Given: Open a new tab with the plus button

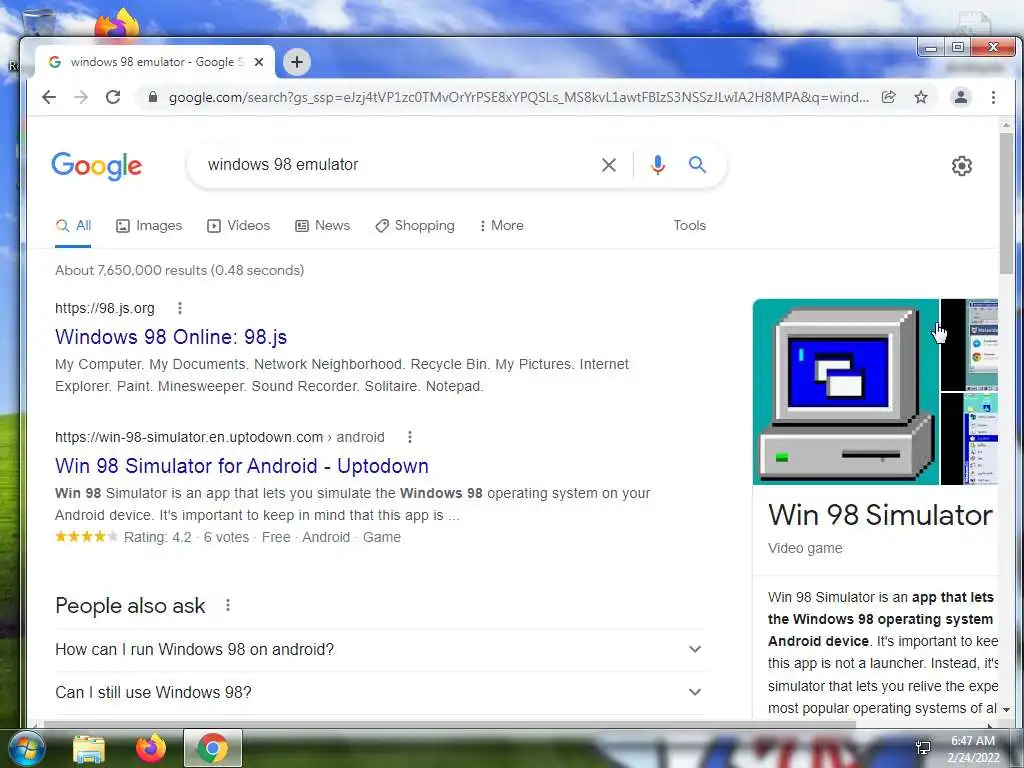Looking at the screenshot, I should pyautogui.click(x=296, y=62).
